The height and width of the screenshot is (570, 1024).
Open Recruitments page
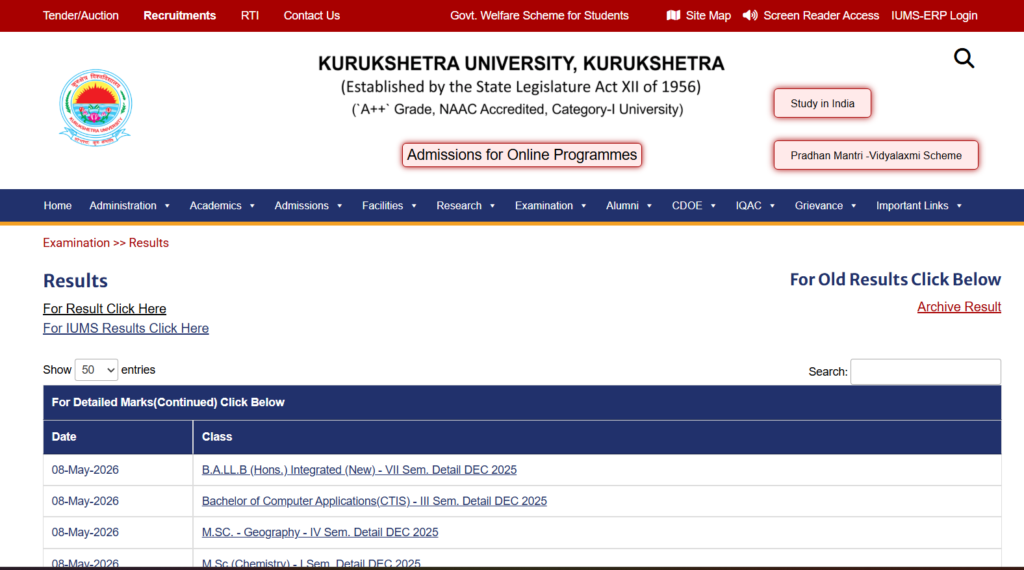click(180, 15)
